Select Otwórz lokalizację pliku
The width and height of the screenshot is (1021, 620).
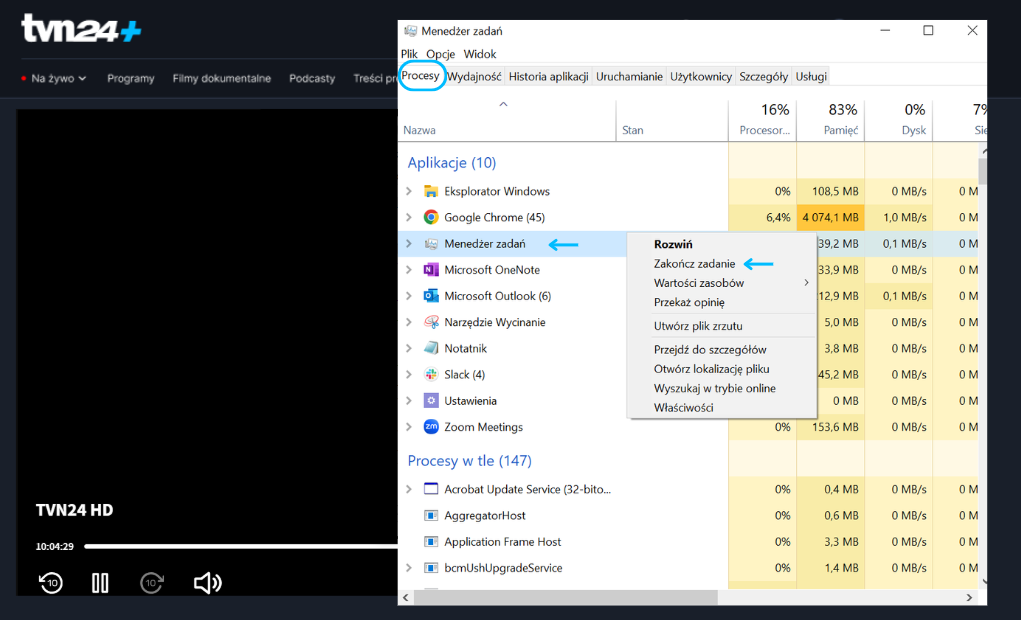[x=721, y=369]
